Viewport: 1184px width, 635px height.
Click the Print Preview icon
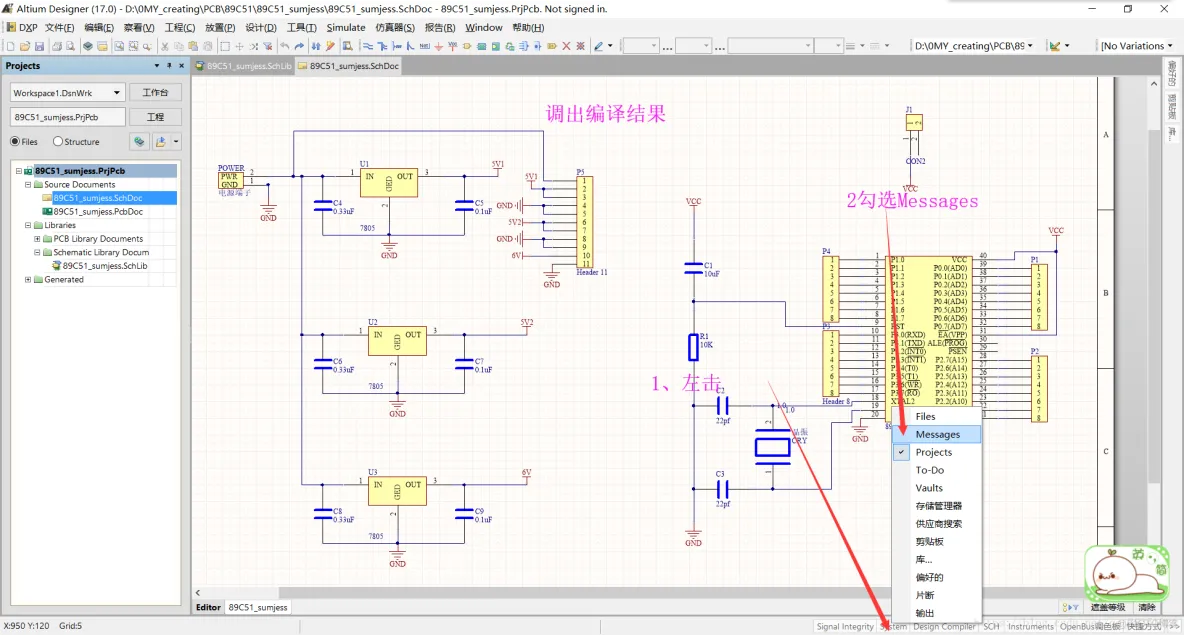[x=70, y=46]
